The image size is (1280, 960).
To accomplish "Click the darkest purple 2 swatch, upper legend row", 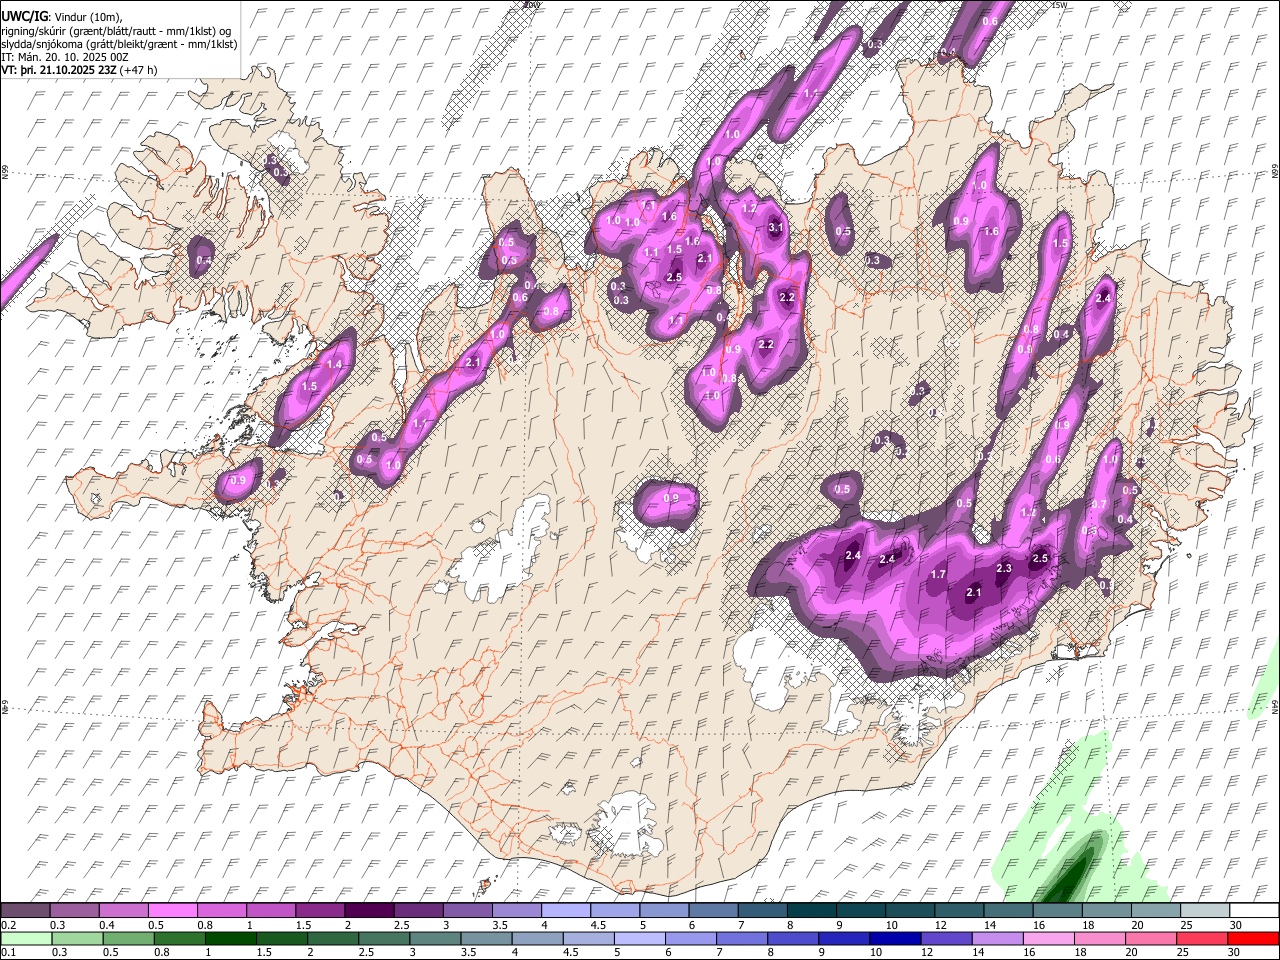I will pyautogui.click(x=369, y=910).
